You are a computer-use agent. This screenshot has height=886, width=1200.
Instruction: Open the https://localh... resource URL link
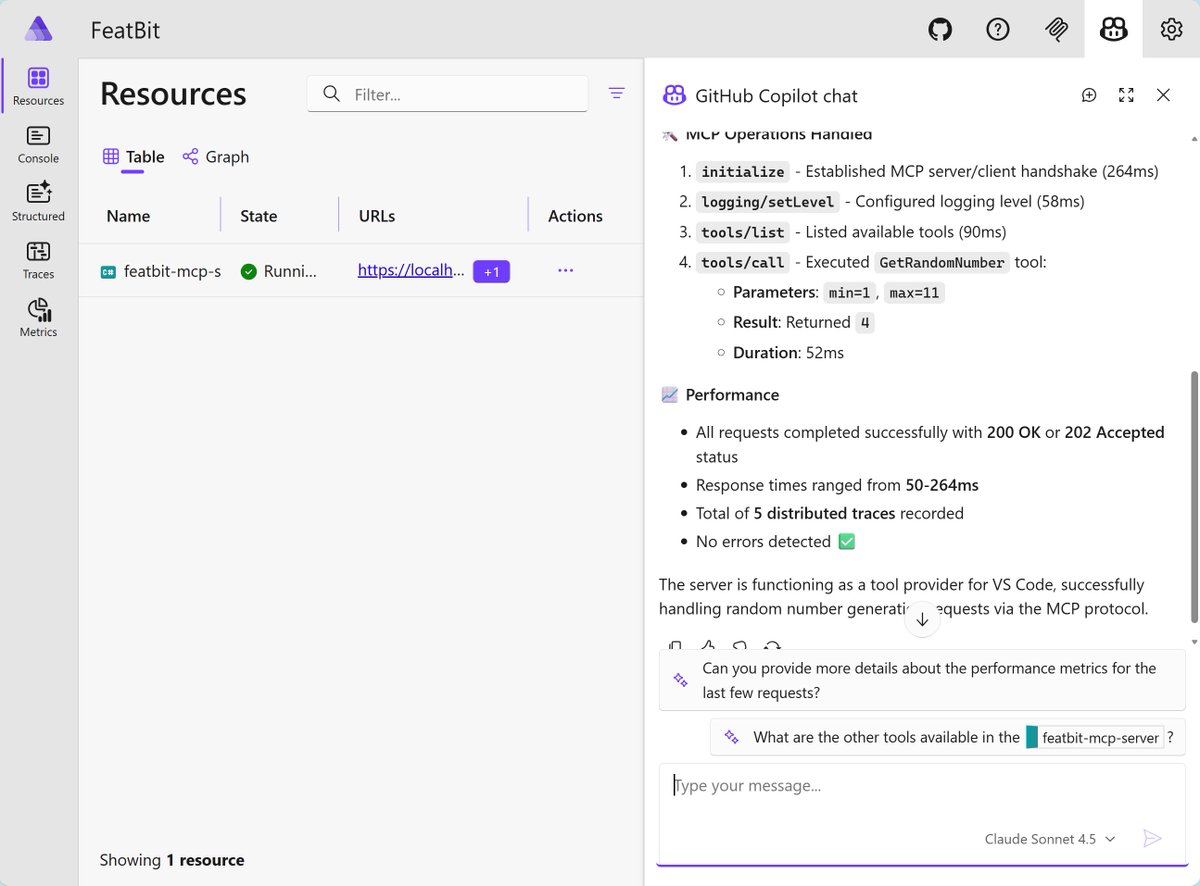411,270
